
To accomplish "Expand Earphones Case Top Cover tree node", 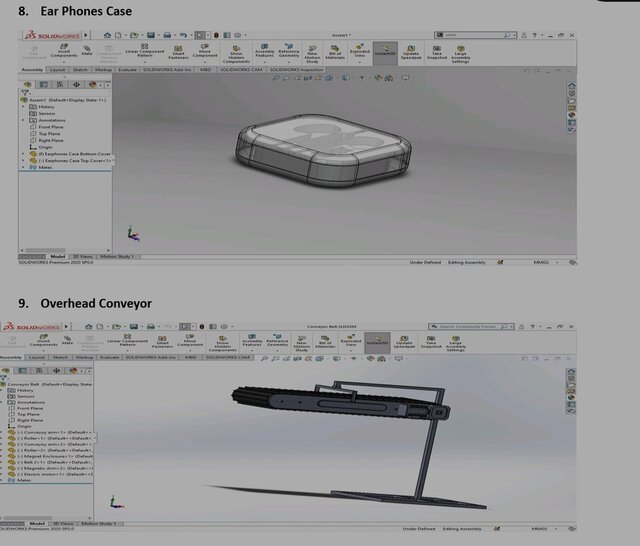I will point(23,160).
